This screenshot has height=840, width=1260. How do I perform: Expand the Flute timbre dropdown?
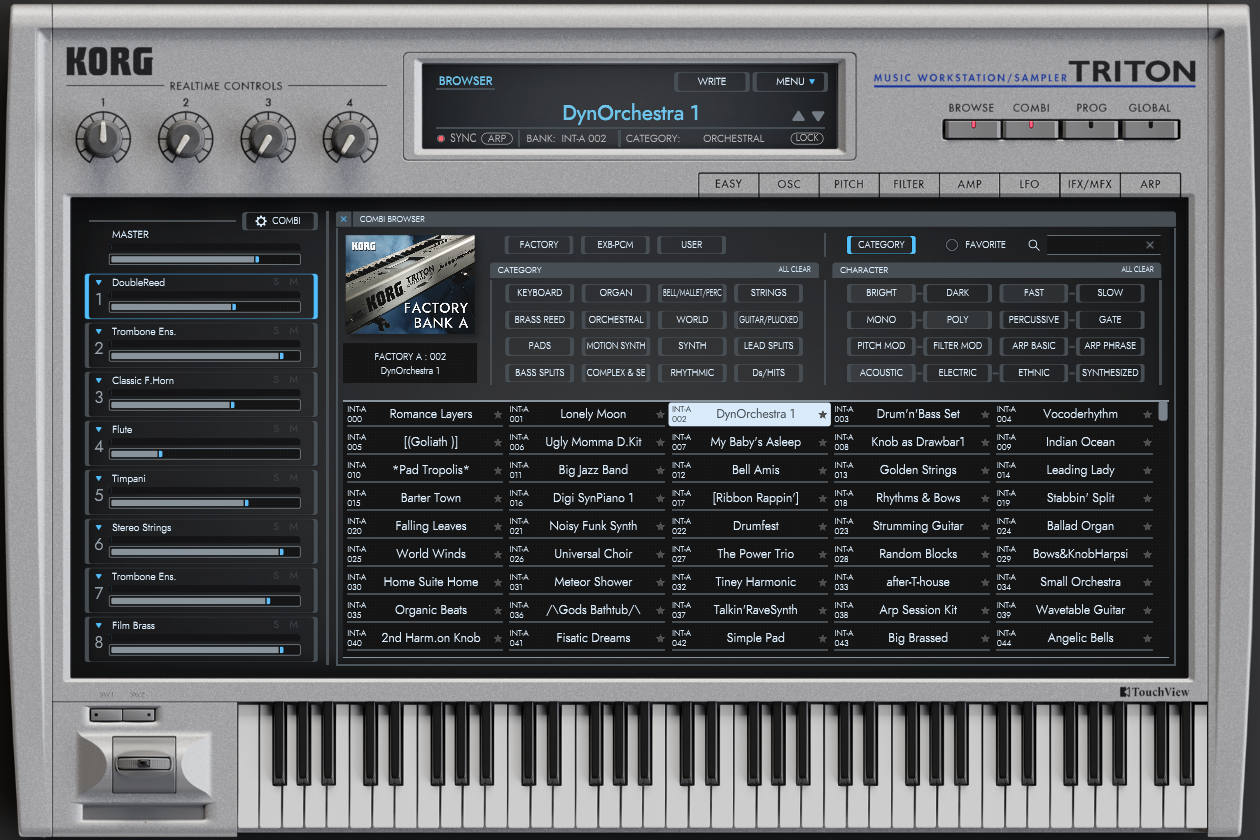click(99, 430)
